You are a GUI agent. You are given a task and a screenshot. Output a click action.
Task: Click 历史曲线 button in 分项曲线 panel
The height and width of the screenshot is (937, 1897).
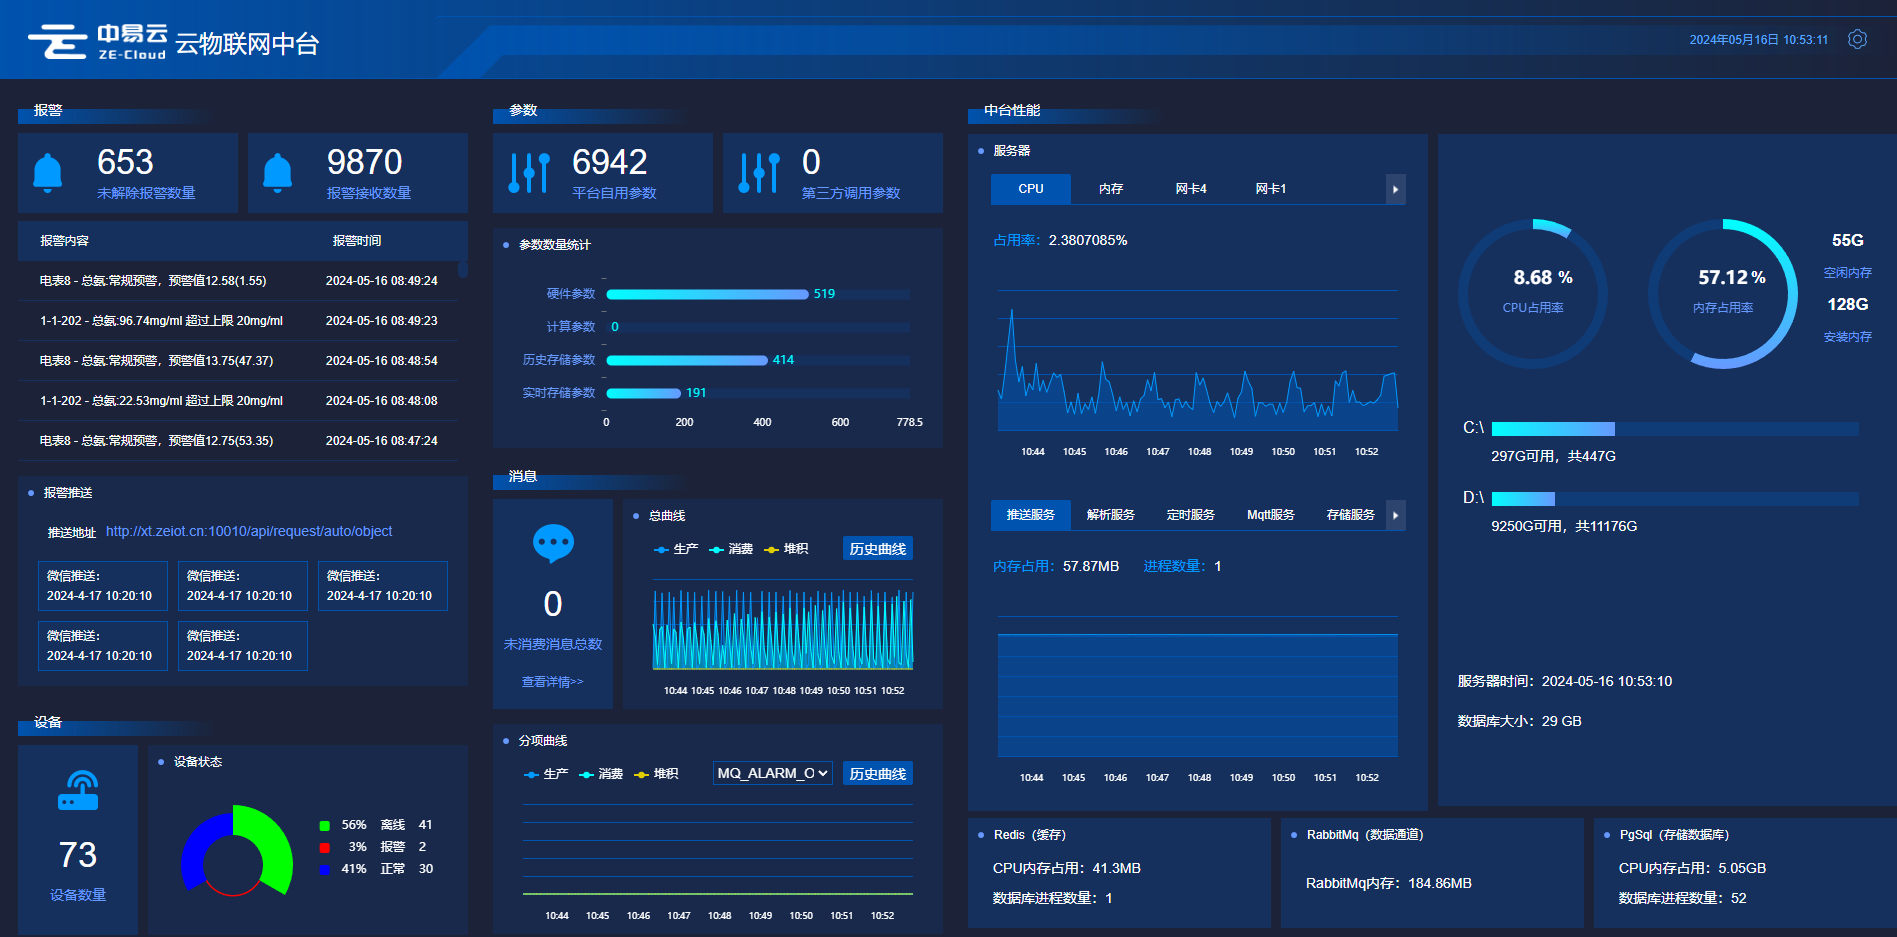click(x=878, y=774)
